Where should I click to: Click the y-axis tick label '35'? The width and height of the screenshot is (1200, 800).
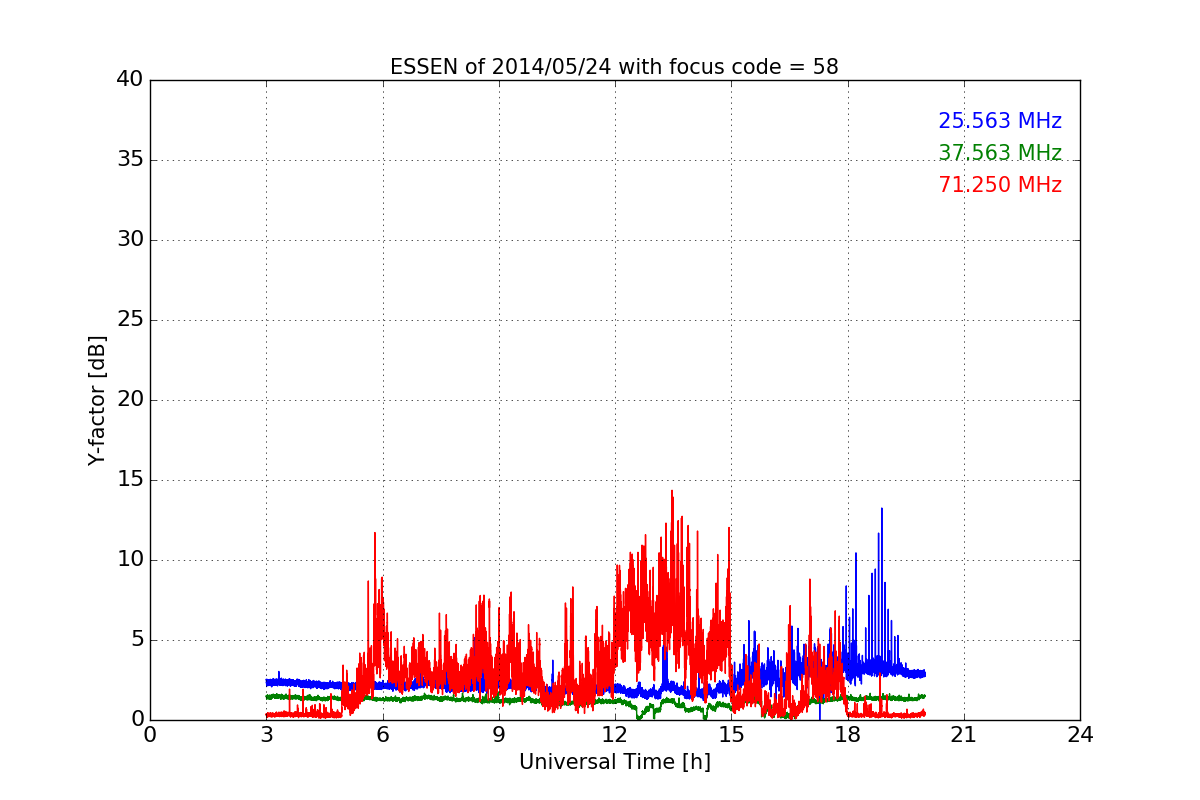click(x=130, y=160)
